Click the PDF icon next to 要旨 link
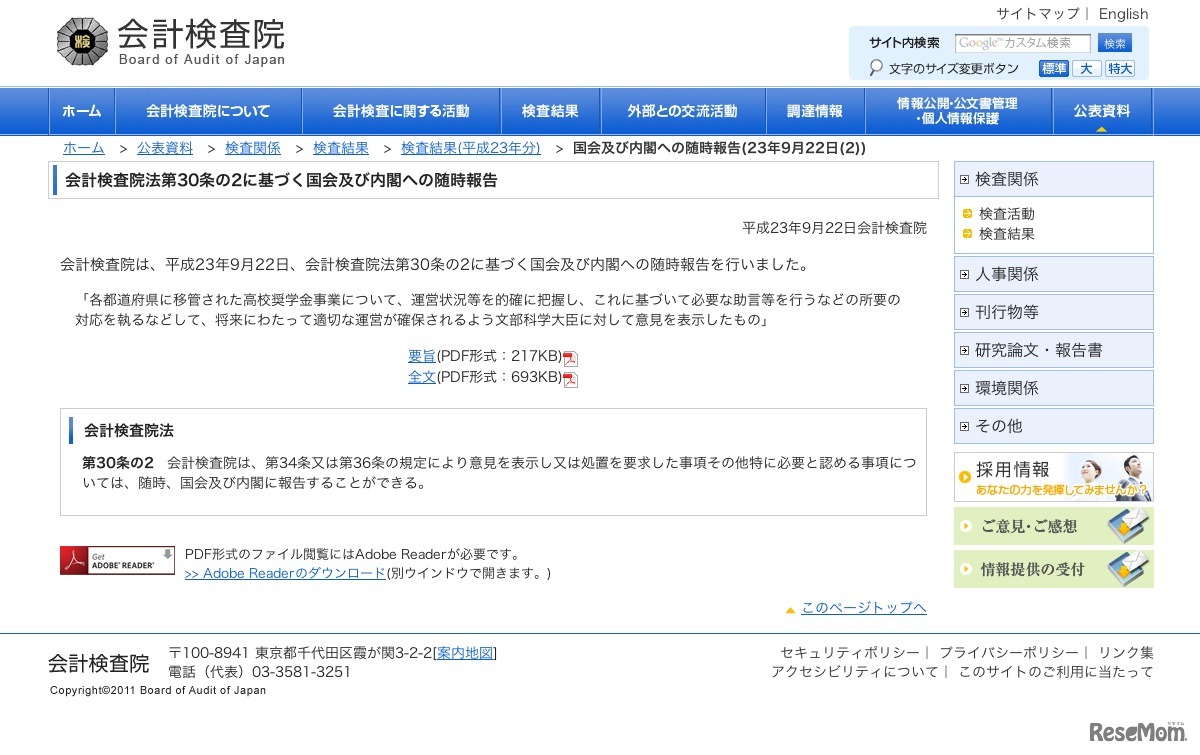 571,357
